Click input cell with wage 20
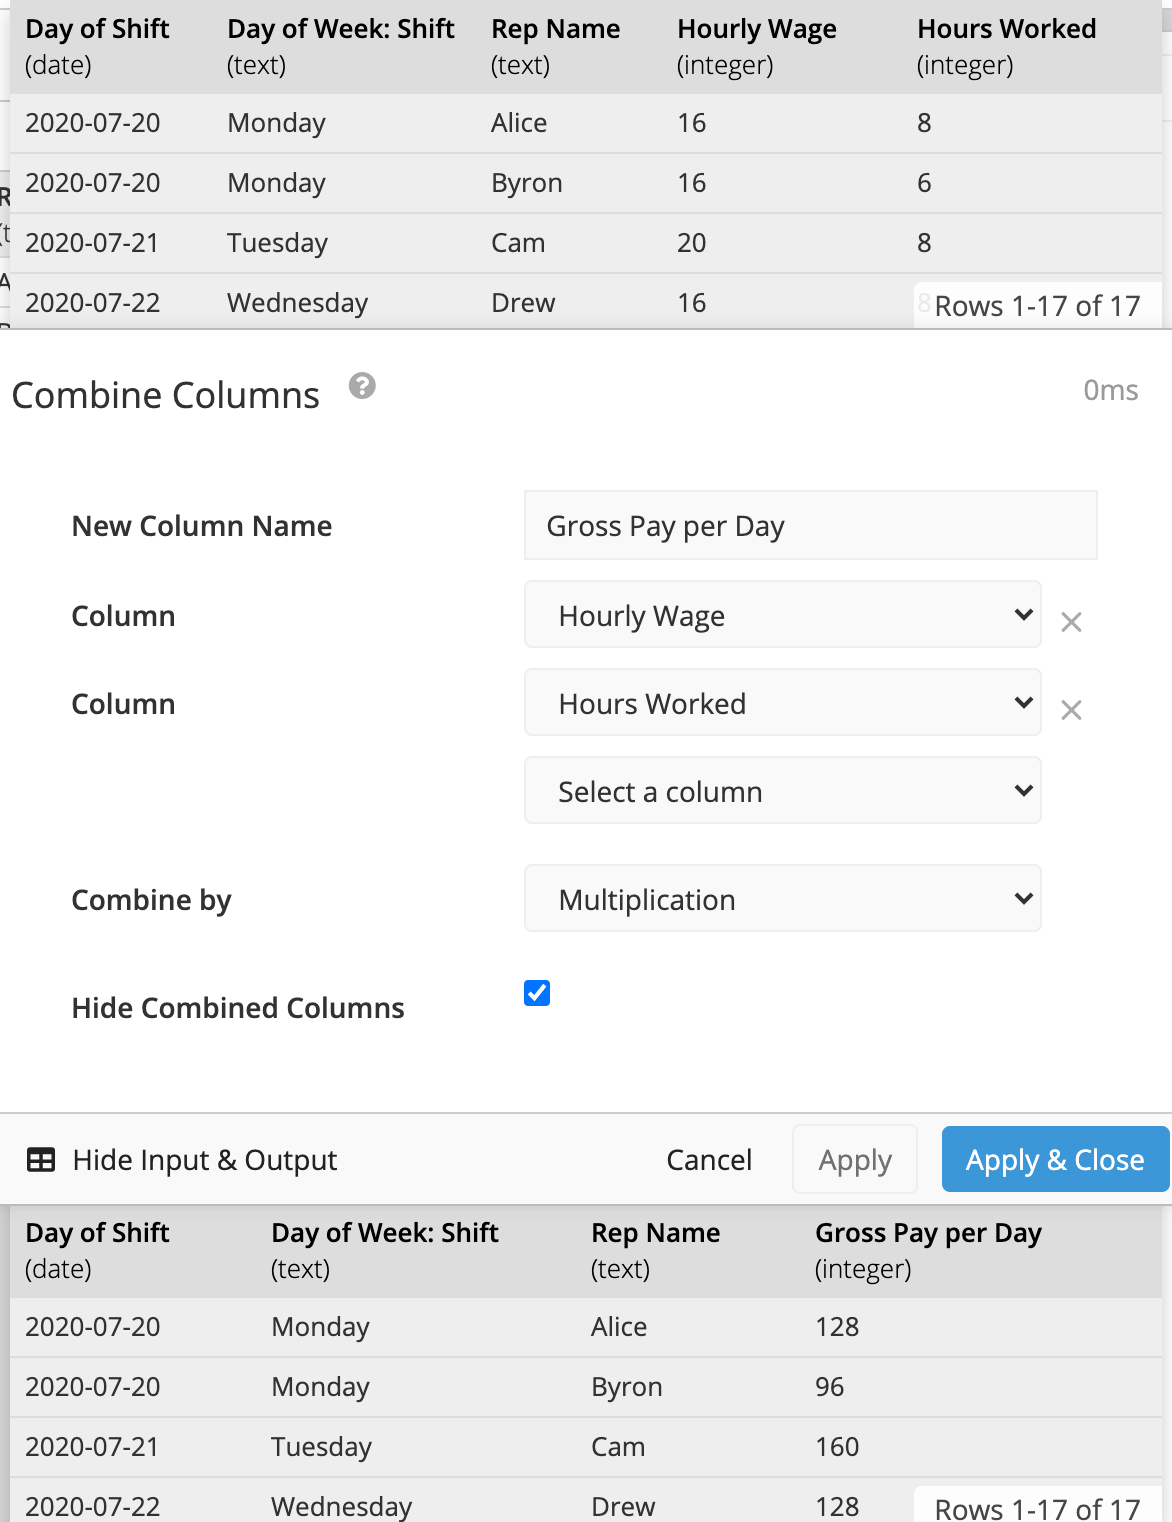Image resolution: width=1172 pixels, height=1522 pixels. coord(692,243)
